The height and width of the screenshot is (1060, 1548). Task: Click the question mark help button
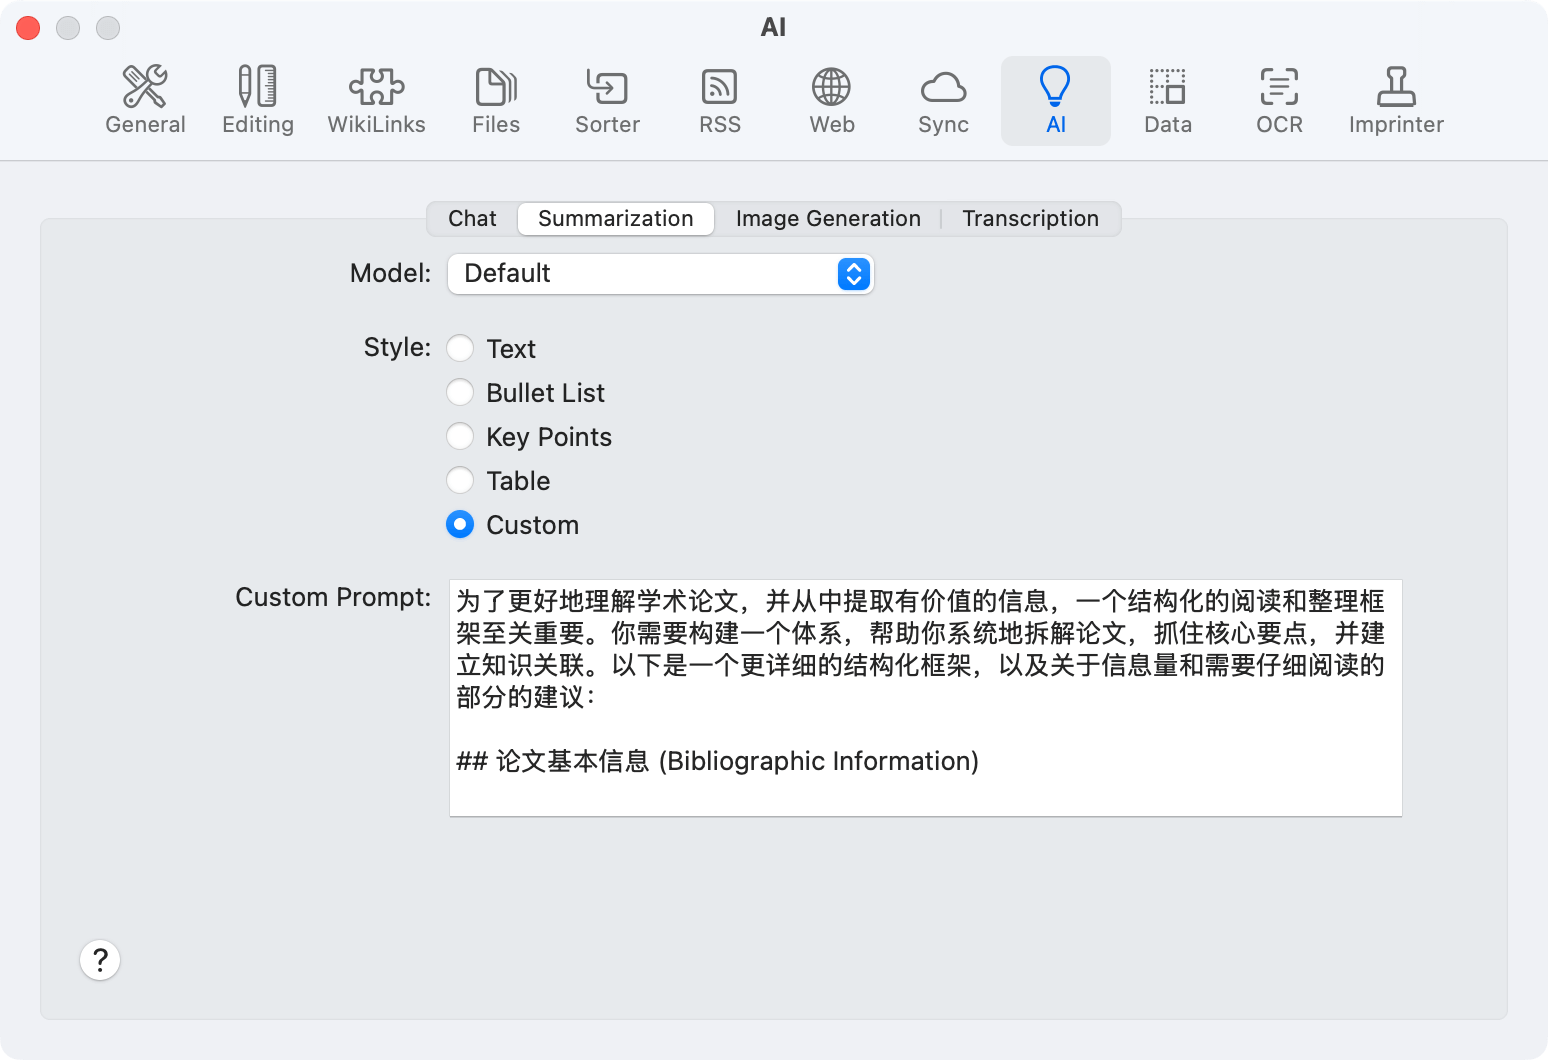[x=100, y=960]
